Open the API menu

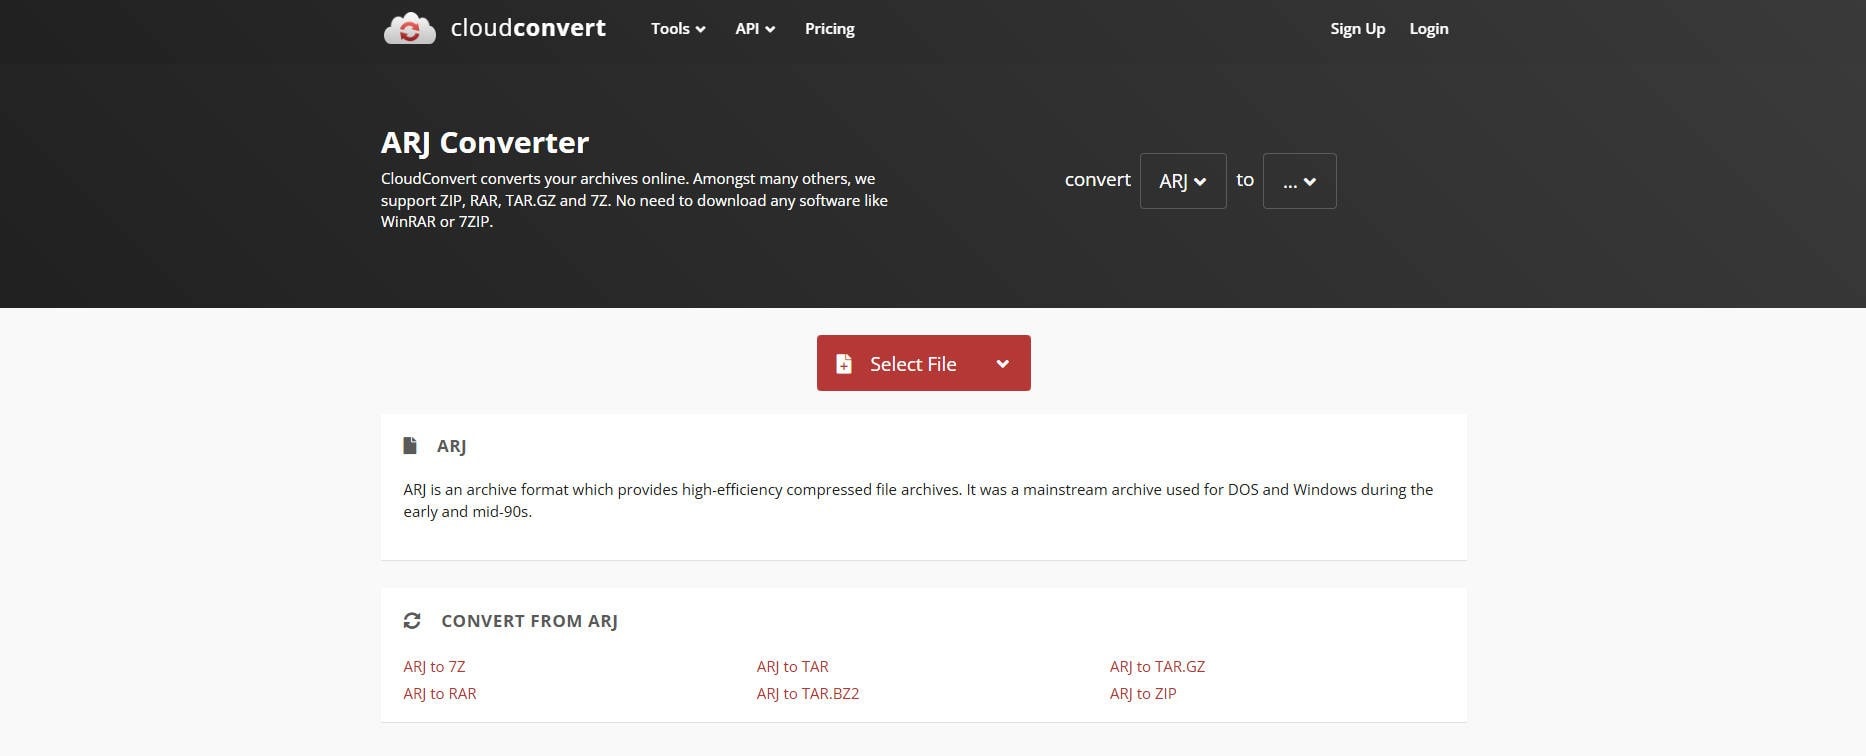[x=755, y=29]
